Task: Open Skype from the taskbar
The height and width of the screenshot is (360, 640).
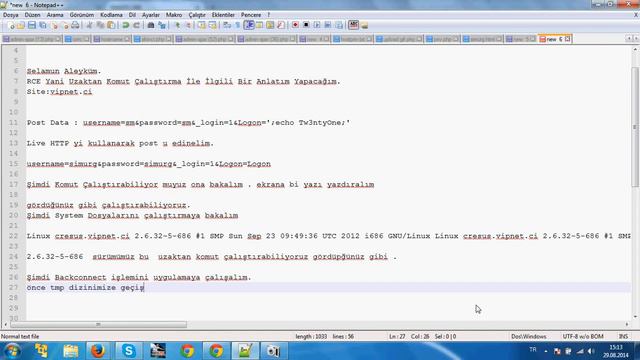Action: (x=128, y=351)
